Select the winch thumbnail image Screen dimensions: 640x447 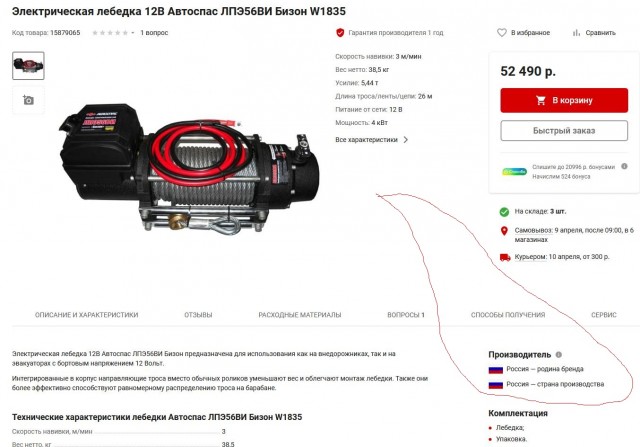pos(28,65)
